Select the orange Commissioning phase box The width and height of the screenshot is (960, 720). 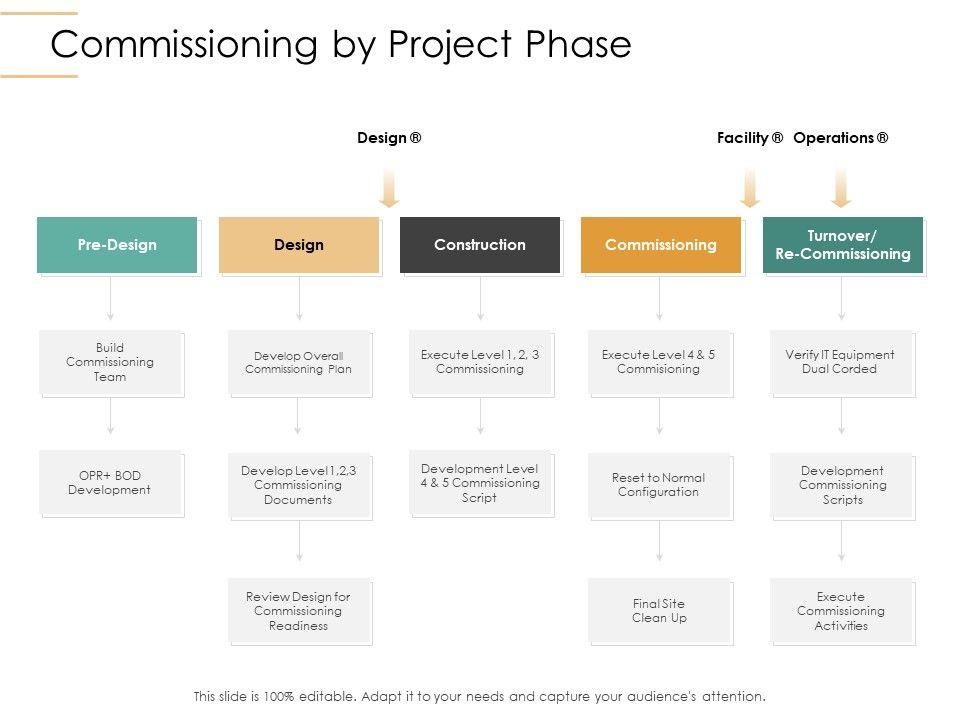(x=661, y=245)
